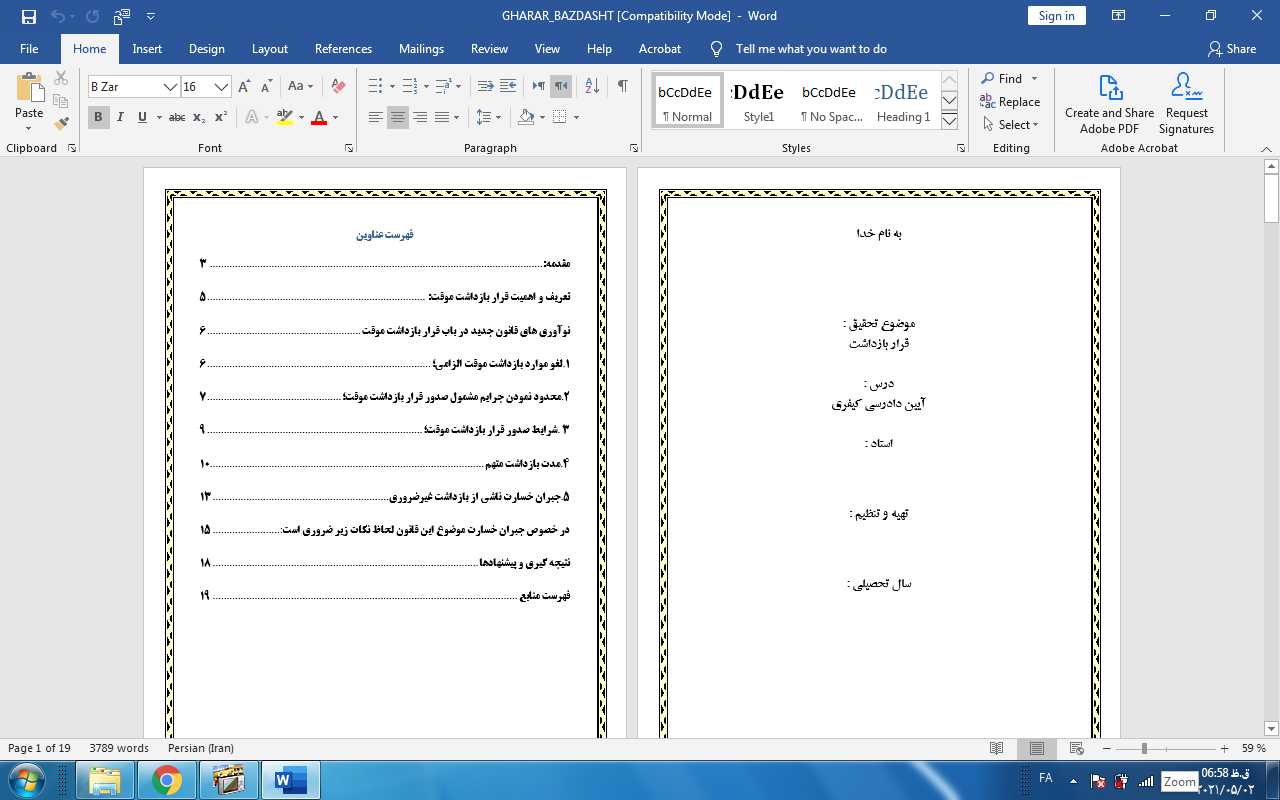Click the Replace button in Editing
This screenshot has width=1280, height=800.
1010,102
